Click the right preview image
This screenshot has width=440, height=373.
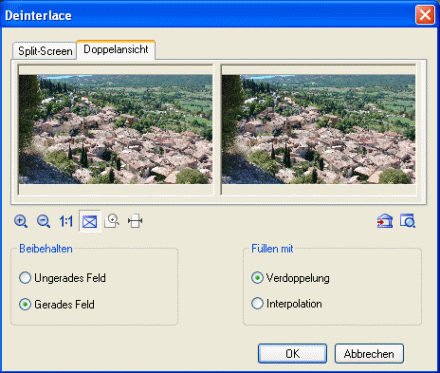tap(318, 129)
